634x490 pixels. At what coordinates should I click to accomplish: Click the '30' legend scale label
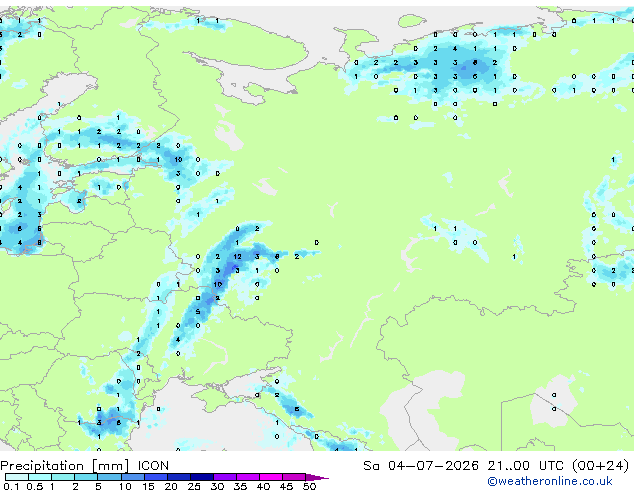tap(217, 486)
